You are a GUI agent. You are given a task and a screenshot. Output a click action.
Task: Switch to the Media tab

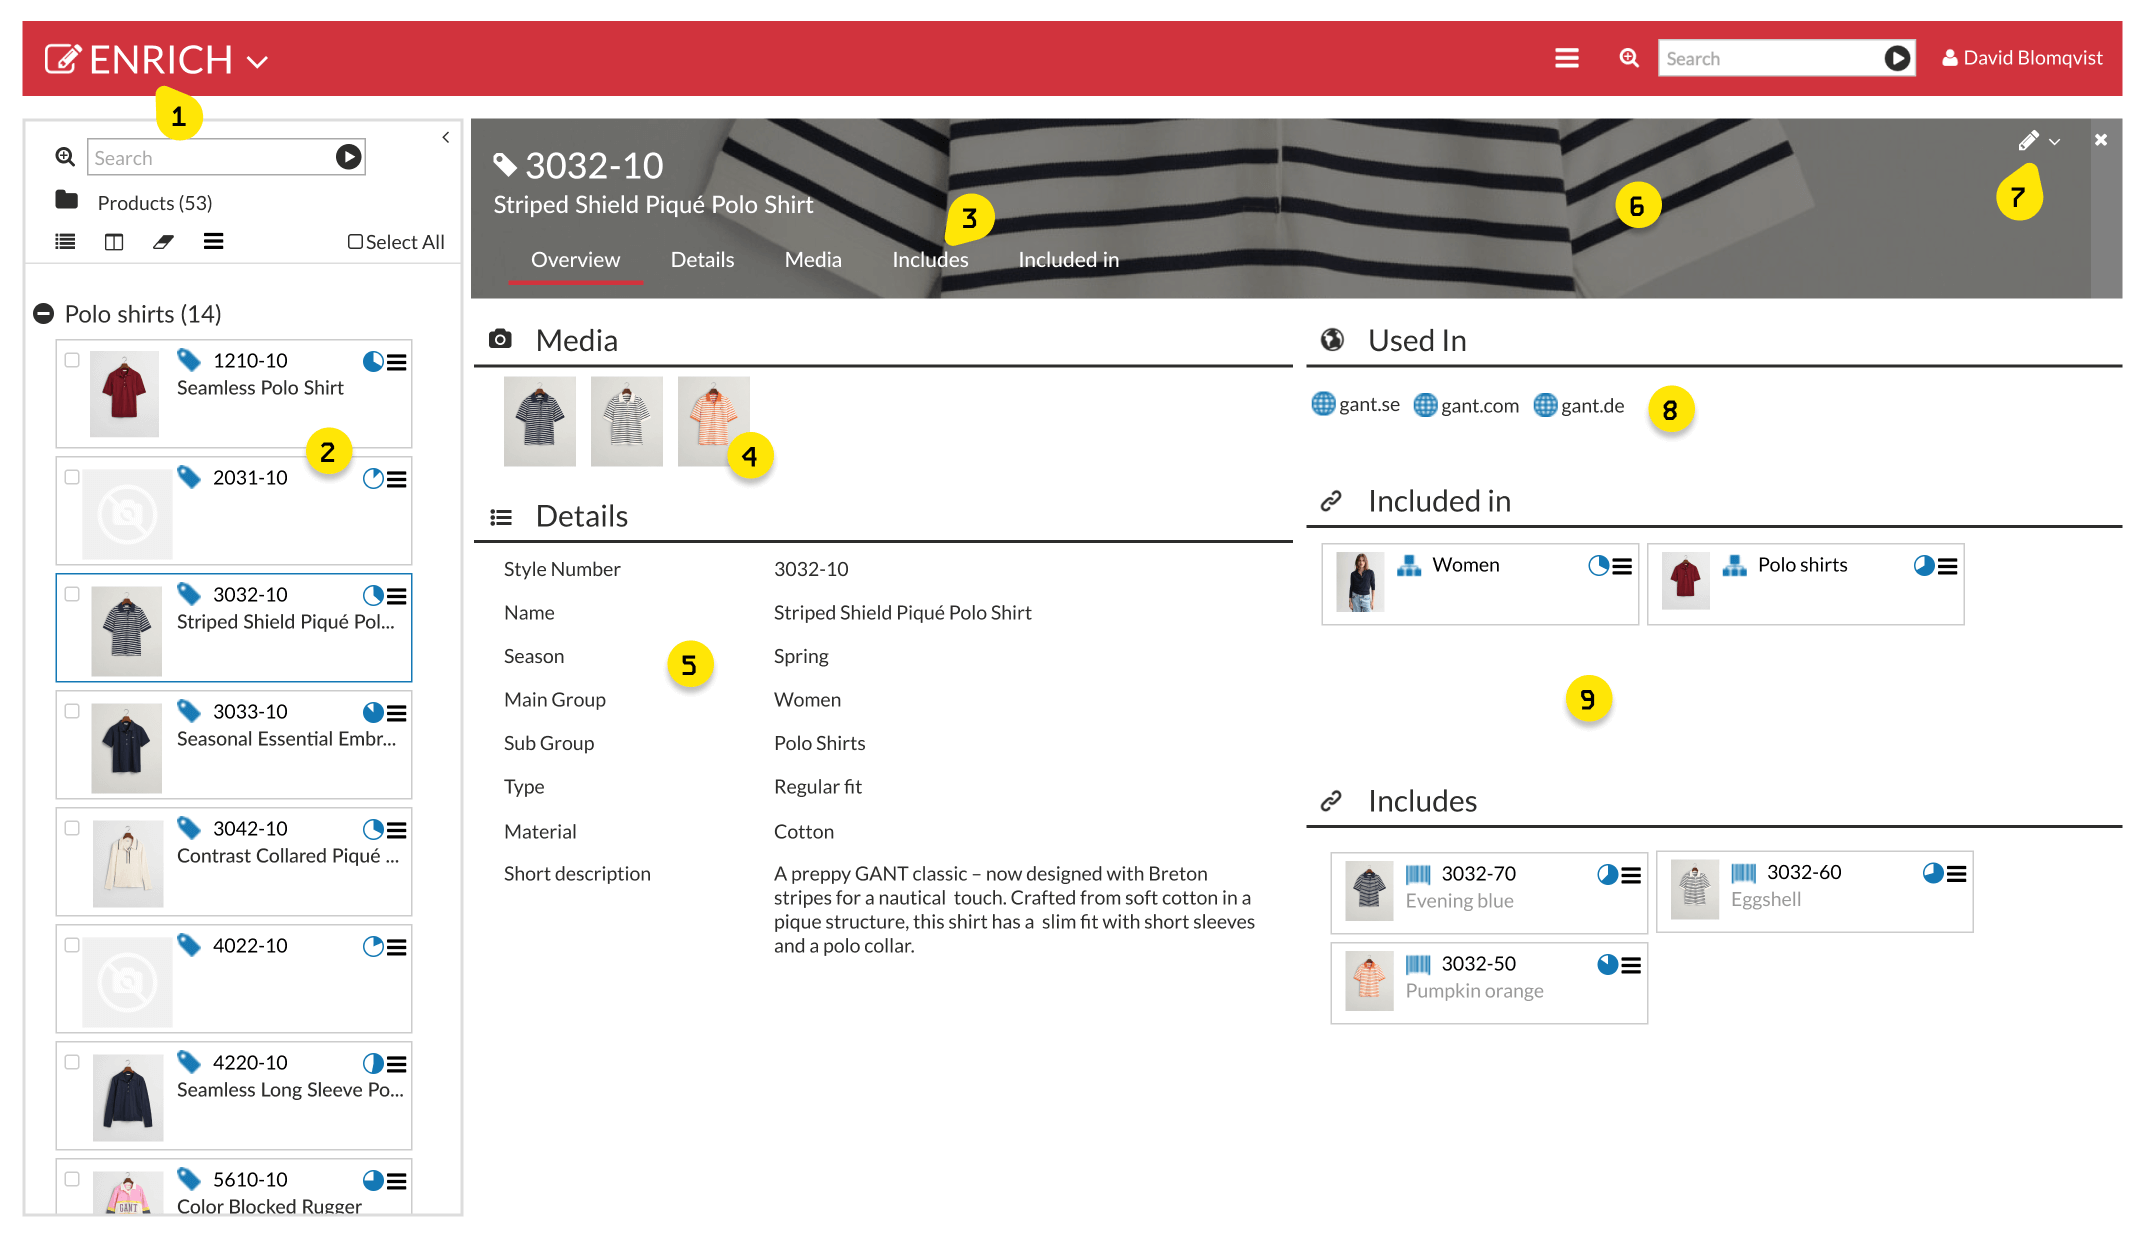point(813,260)
